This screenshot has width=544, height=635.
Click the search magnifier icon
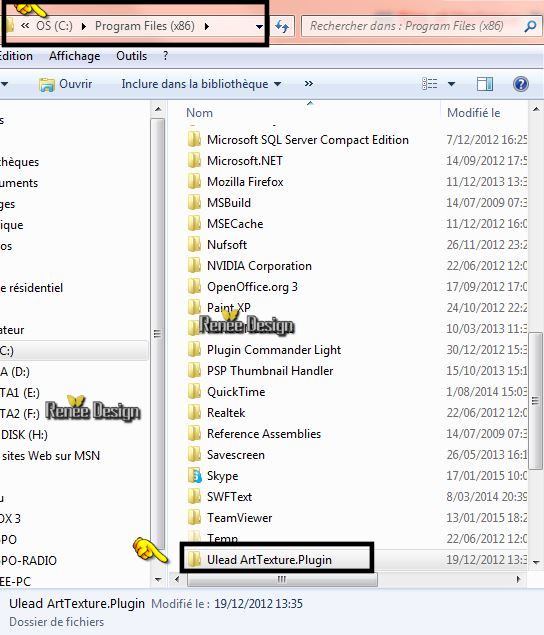tap(530, 27)
